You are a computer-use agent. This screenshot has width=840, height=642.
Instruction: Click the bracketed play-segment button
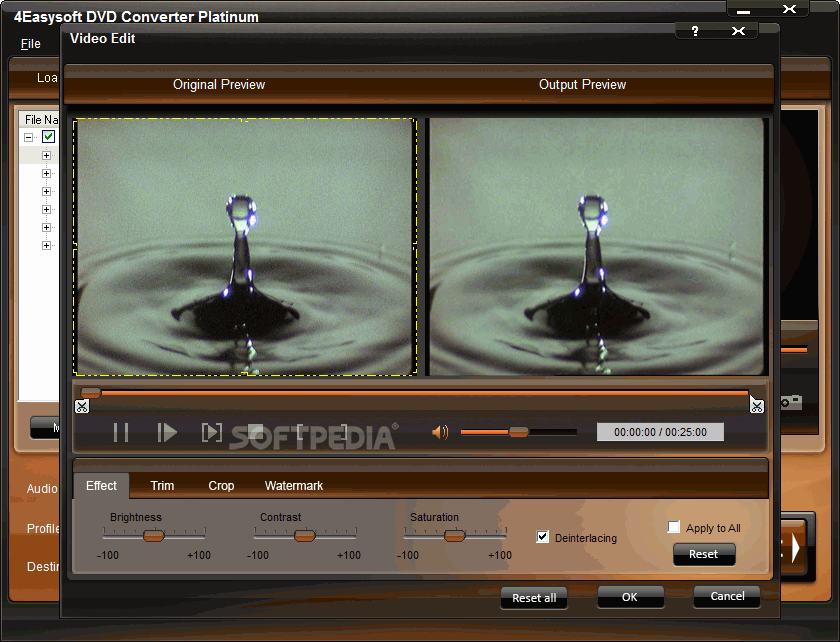click(x=212, y=432)
